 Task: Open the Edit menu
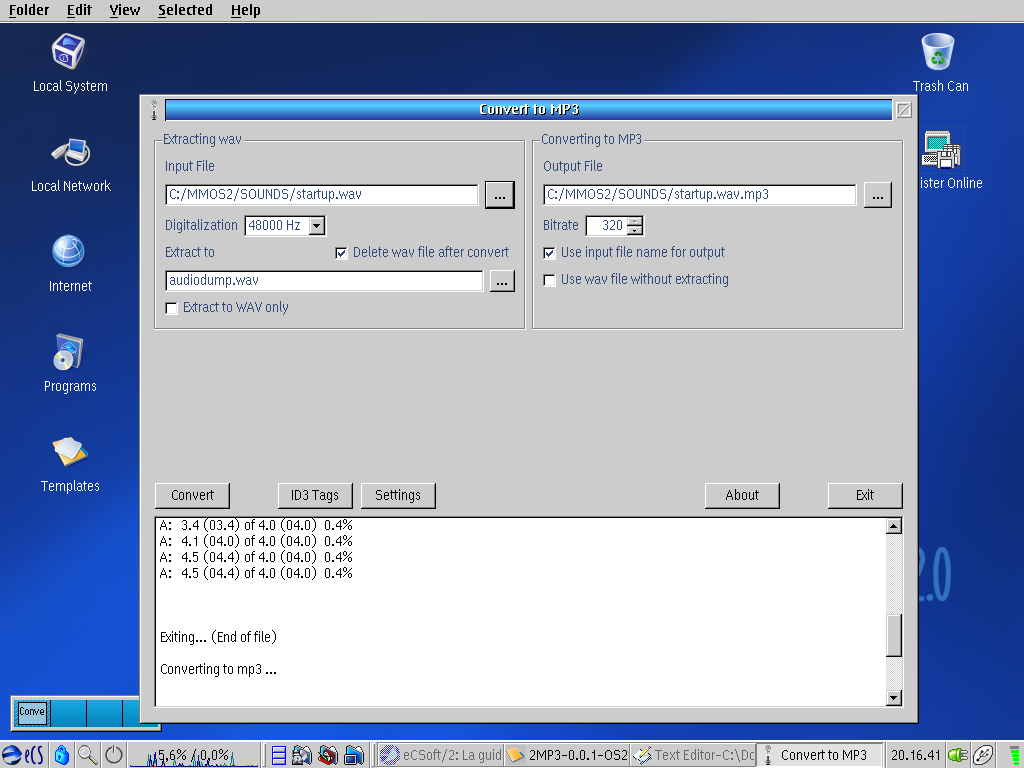pos(79,10)
